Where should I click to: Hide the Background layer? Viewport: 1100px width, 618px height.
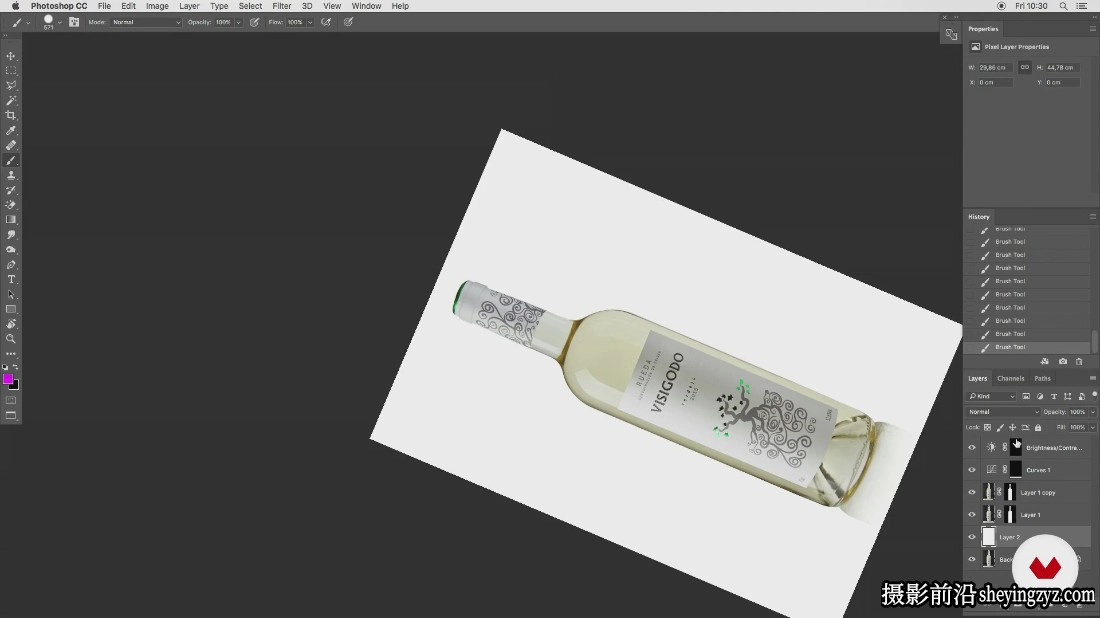(972, 560)
